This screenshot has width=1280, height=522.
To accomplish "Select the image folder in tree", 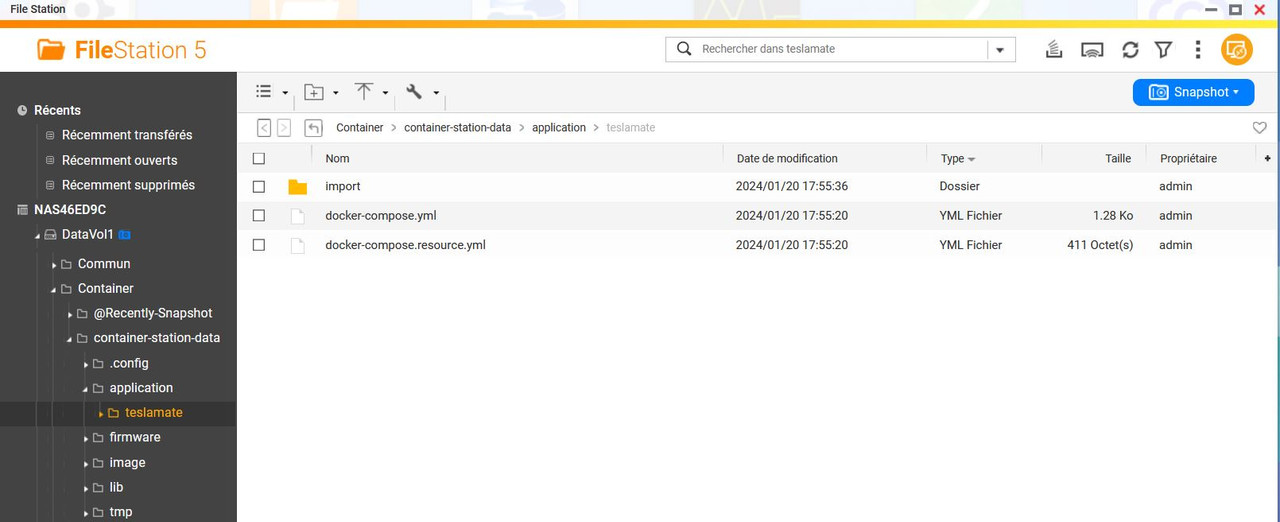I will coord(127,463).
